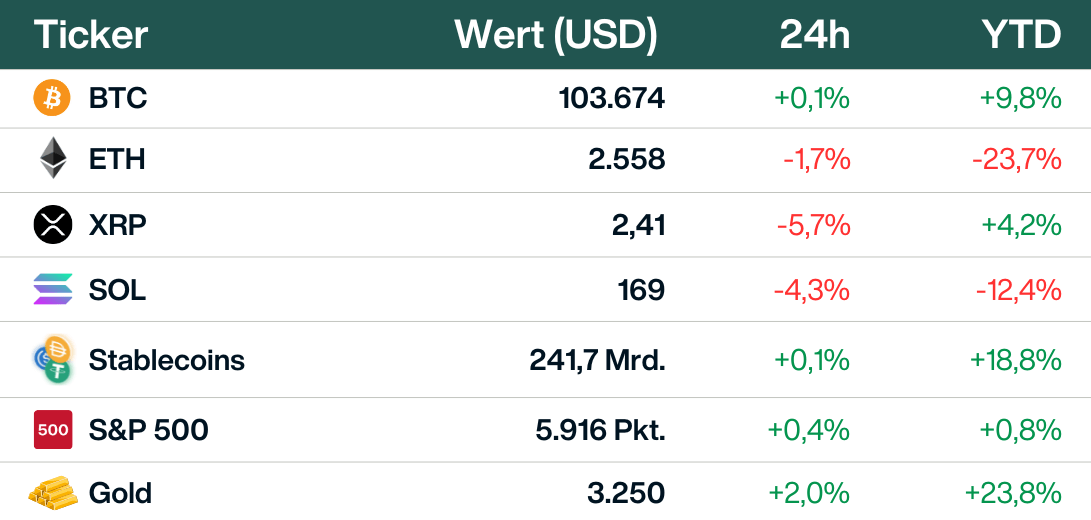Viewport: 1091px width, 520px height.
Task: Open the BTC ticker label
Action: pos(118,98)
